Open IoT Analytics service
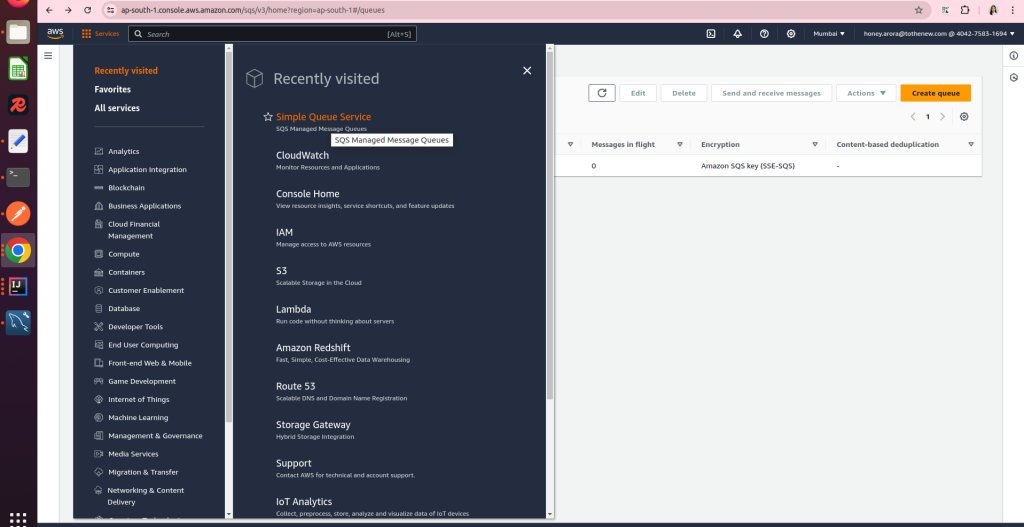 click(304, 502)
